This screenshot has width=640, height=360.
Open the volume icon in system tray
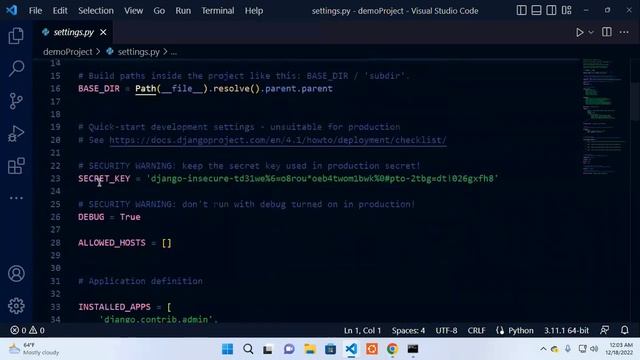594,349
